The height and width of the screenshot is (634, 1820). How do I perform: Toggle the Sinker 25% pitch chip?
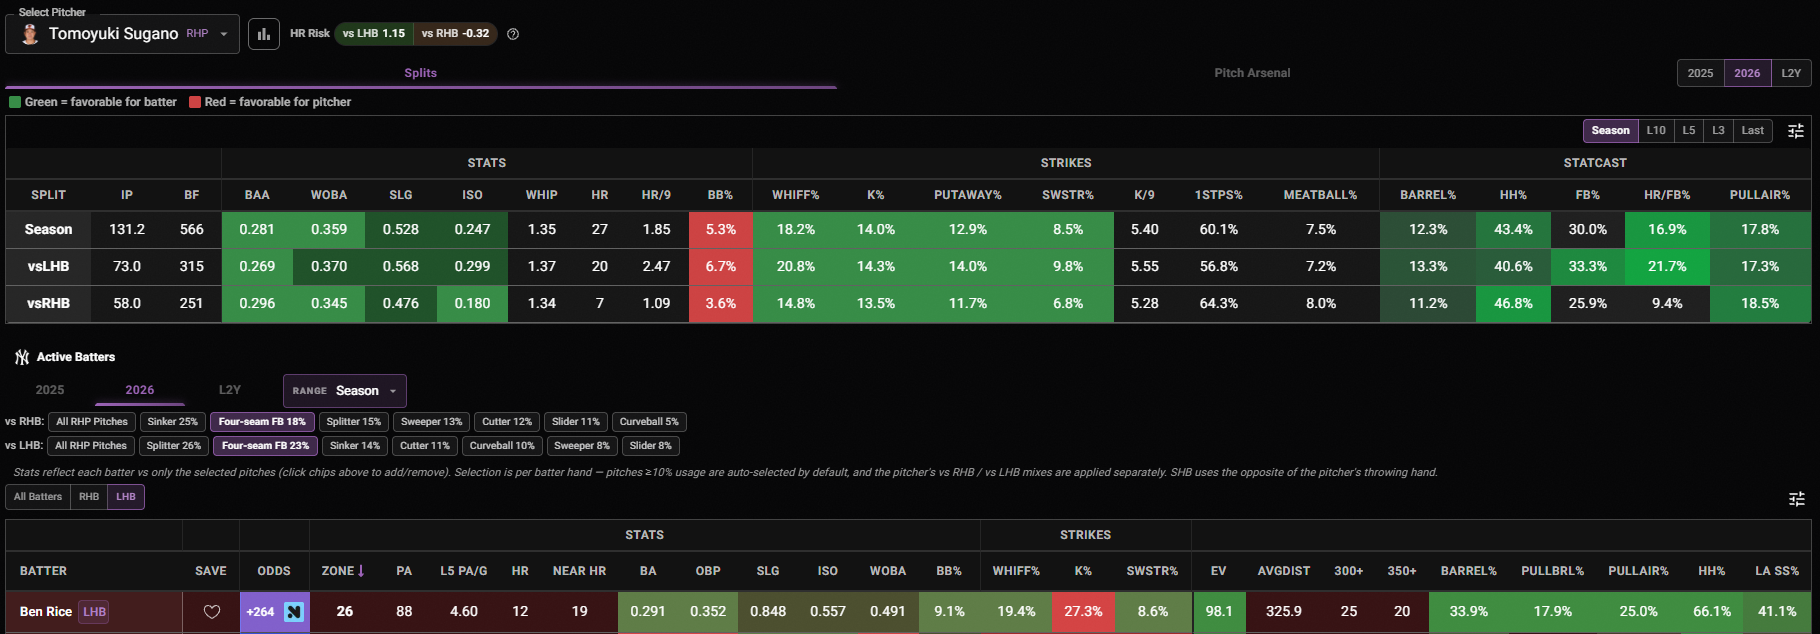(173, 422)
